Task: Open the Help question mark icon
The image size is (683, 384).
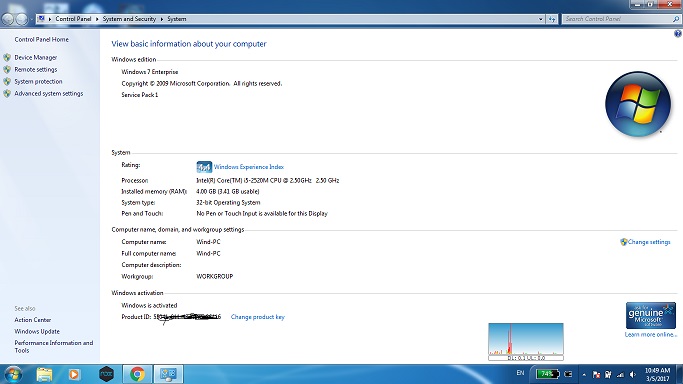Action: coord(678,34)
